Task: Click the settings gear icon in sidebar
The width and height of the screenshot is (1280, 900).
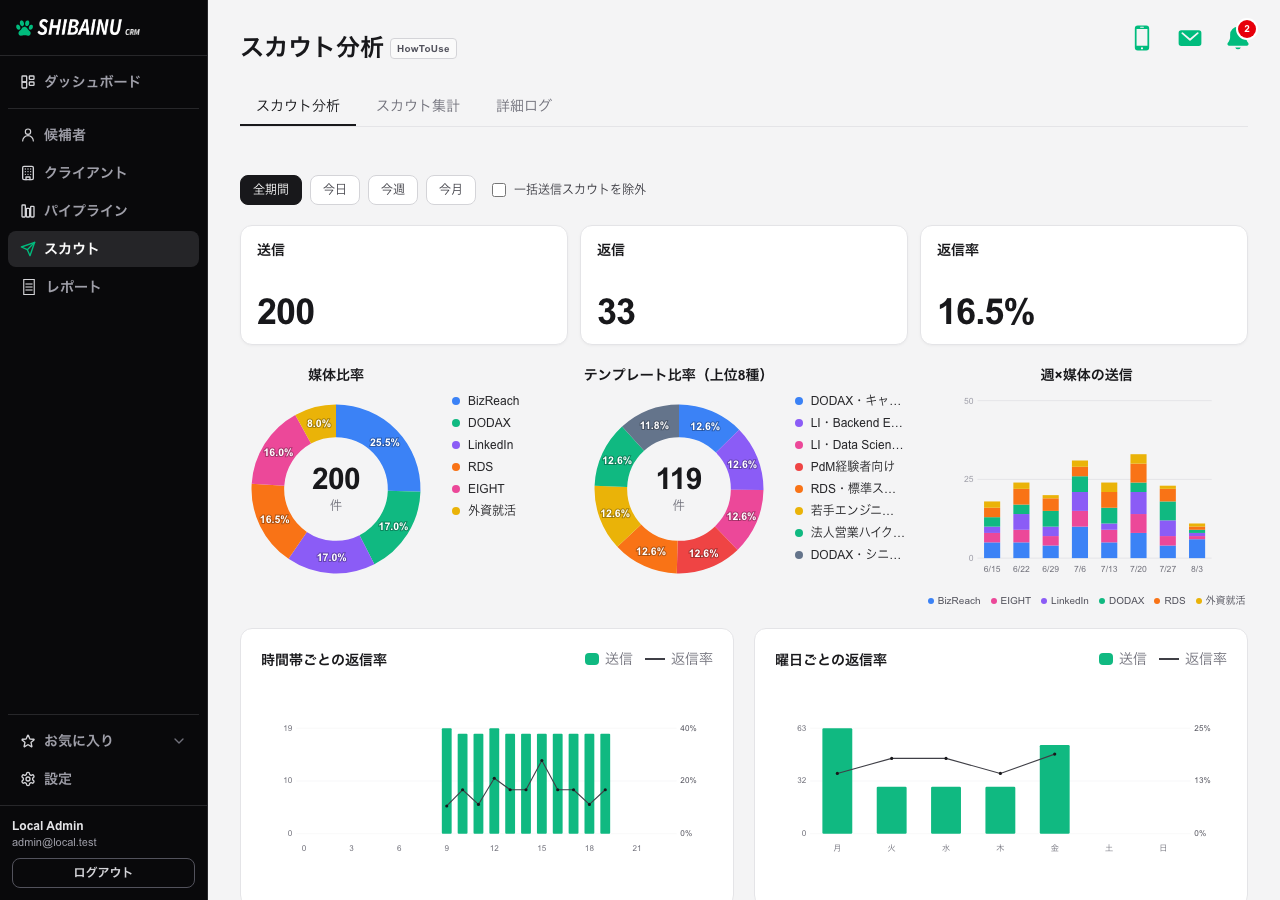Action: [x=28, y=779]
